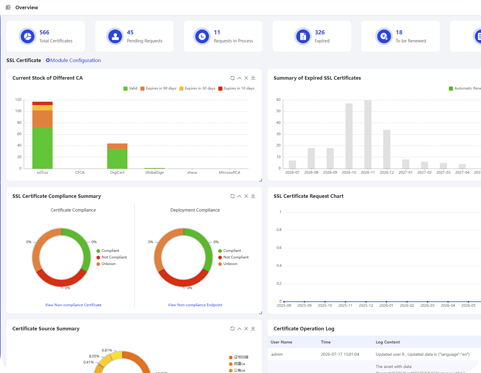Click the GlobalSign axis label
The height and width of the screenshot is (373, 481).
click(x=155, y=172)
